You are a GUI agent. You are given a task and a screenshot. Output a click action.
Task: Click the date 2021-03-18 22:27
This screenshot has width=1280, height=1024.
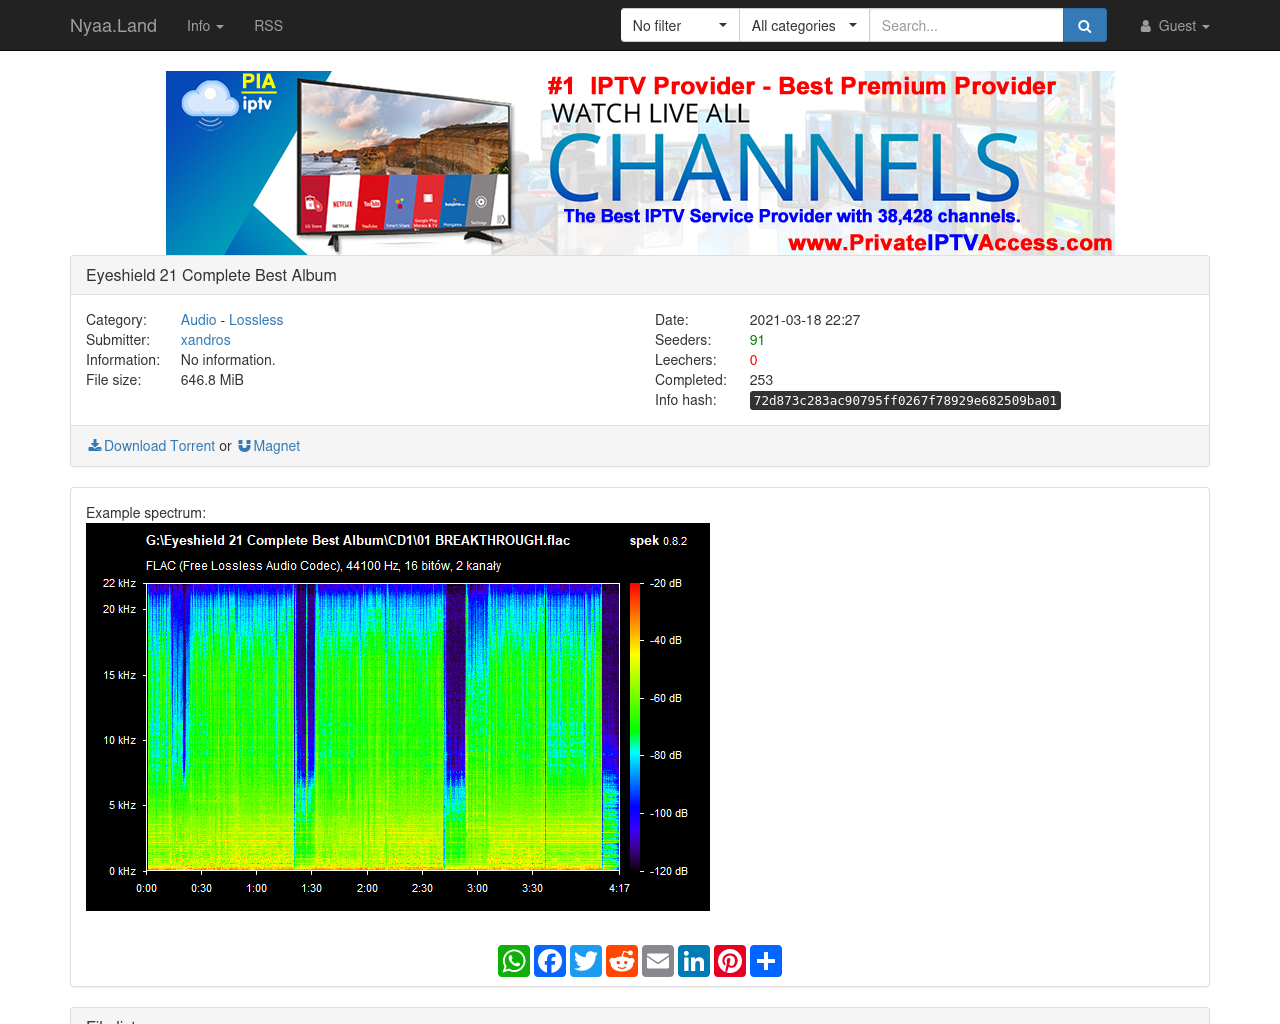point(805,320)
